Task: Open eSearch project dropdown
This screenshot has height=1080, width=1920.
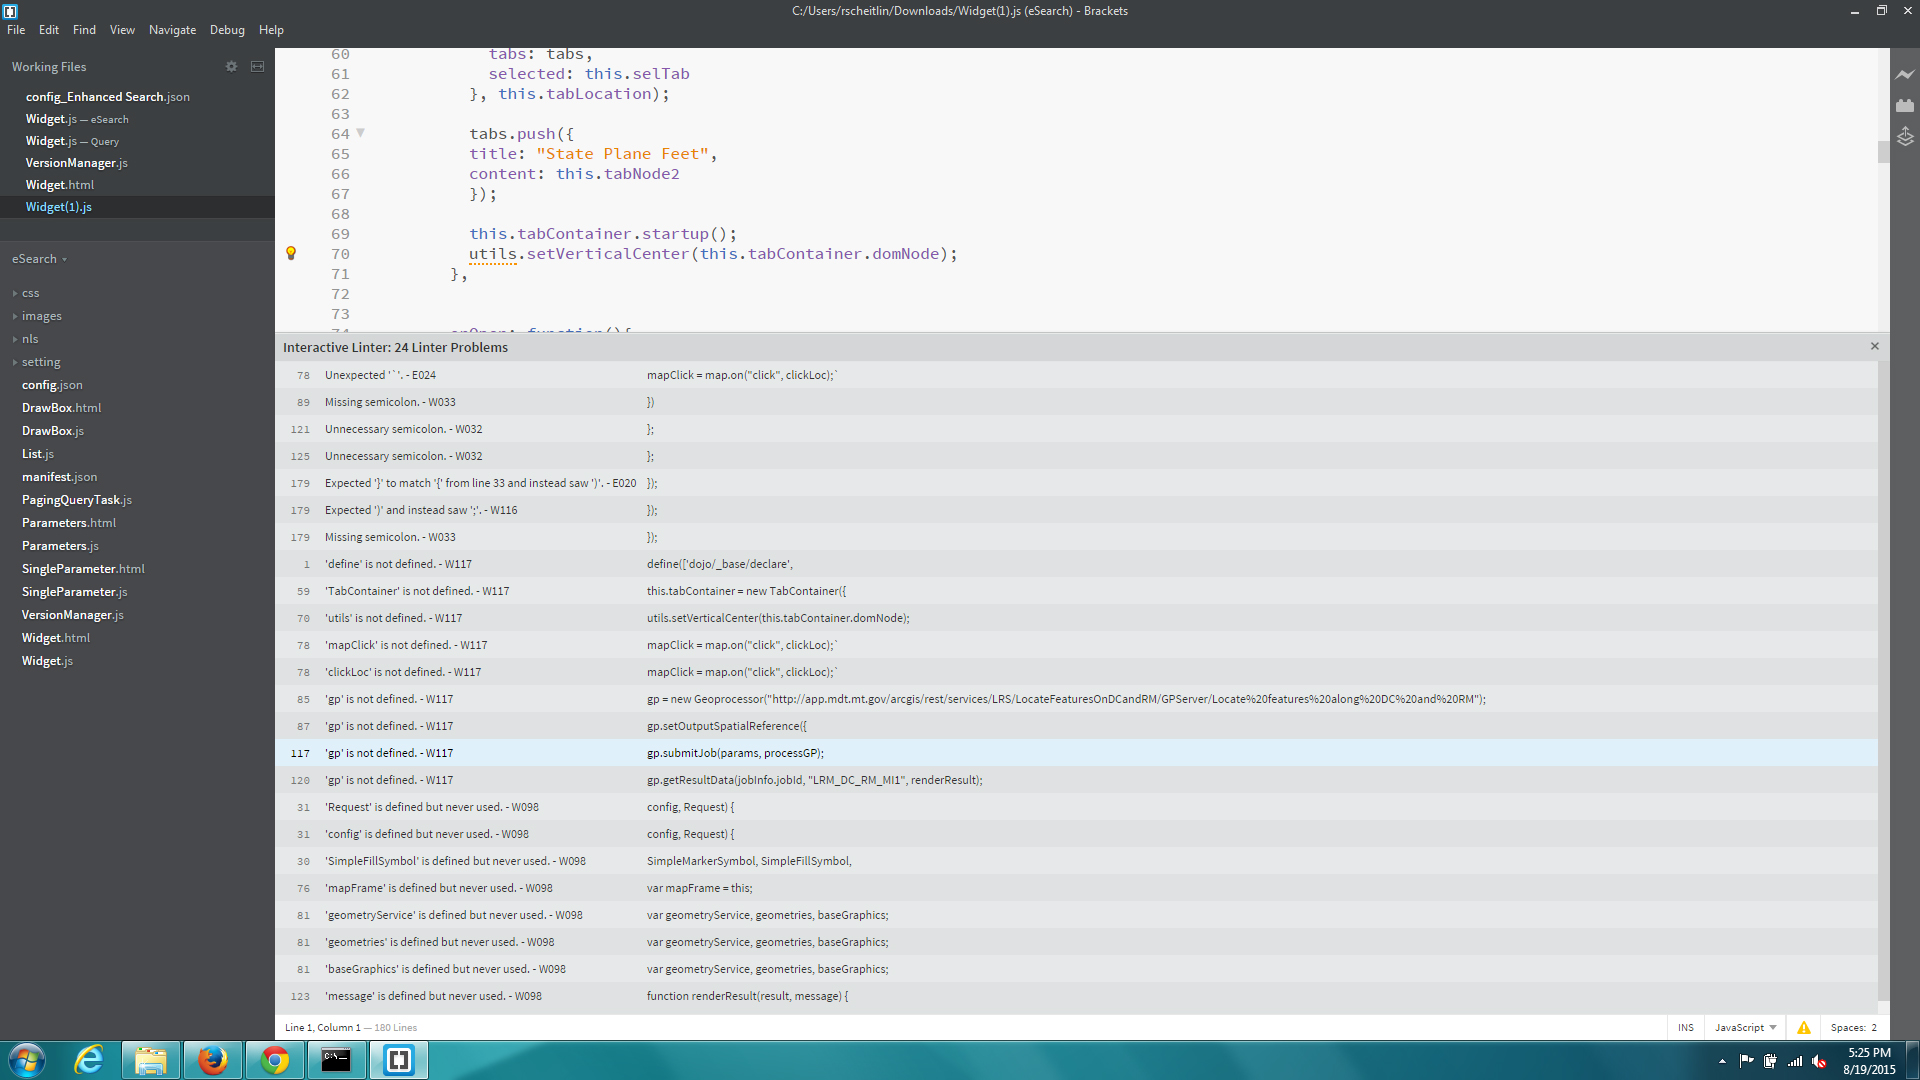Action: tap(39, 258)
